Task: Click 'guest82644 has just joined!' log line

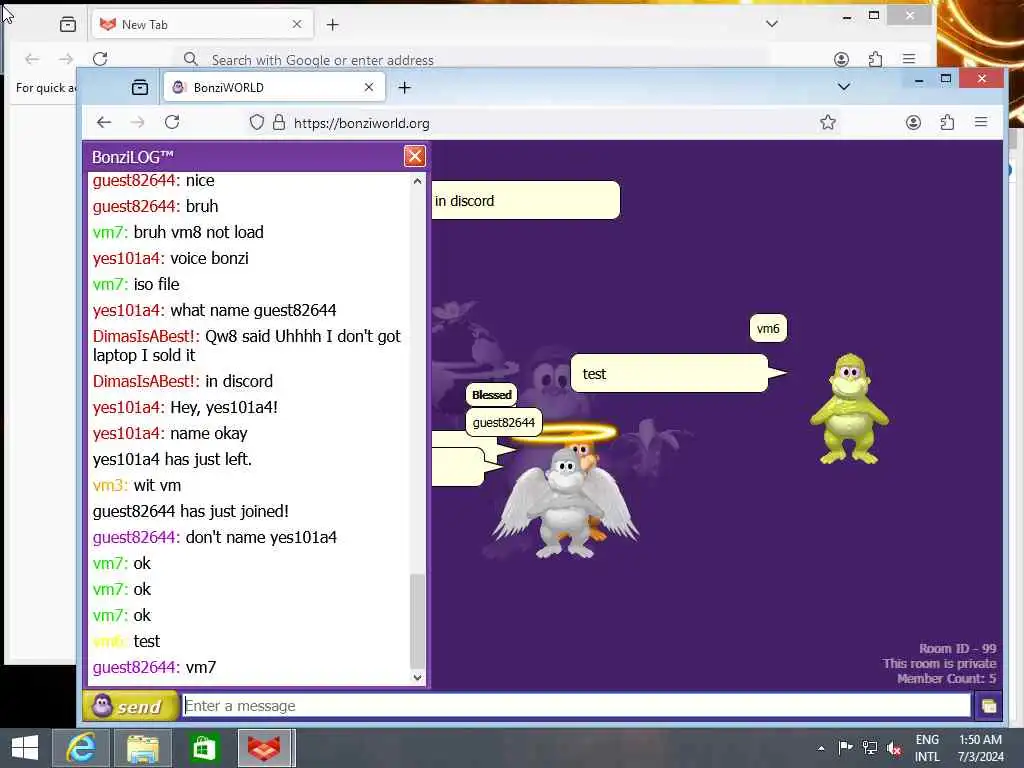Action: (x=191, y=511)
